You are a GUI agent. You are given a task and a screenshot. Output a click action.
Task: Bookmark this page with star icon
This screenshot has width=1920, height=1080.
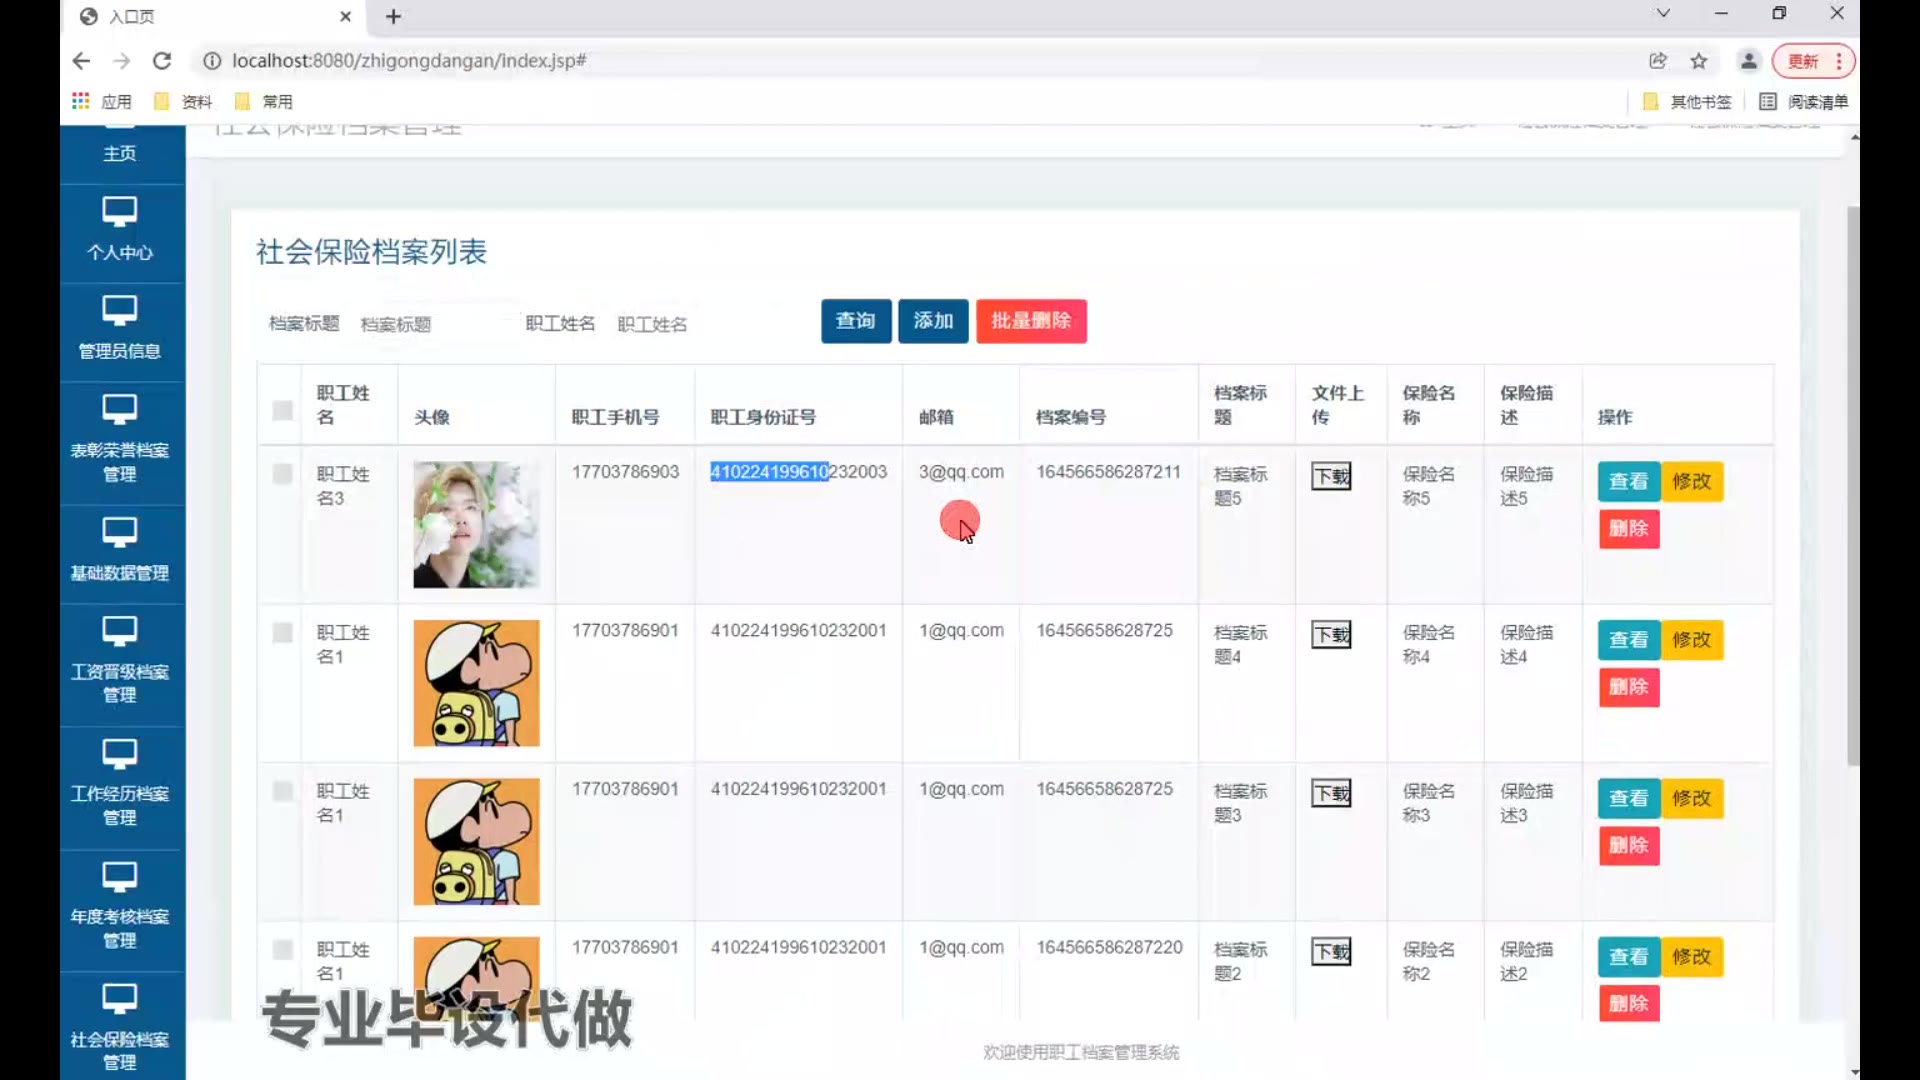tap(1699, 61)
